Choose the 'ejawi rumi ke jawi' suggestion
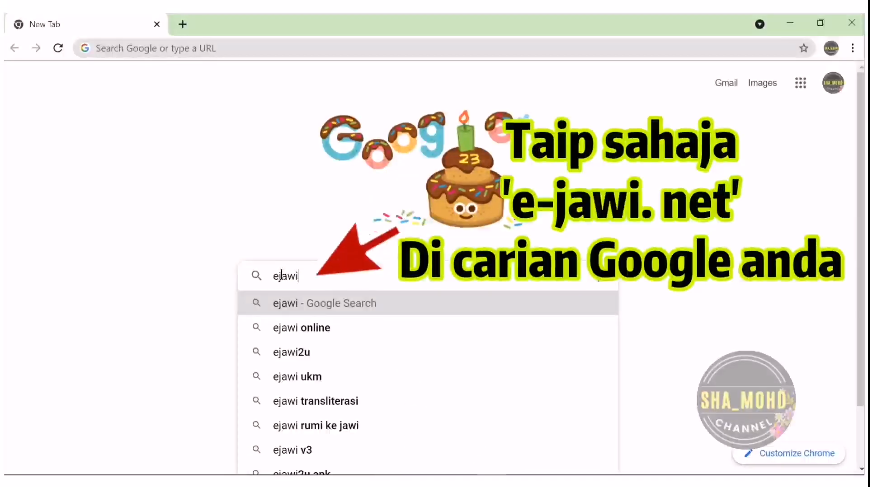 point(427,425)
